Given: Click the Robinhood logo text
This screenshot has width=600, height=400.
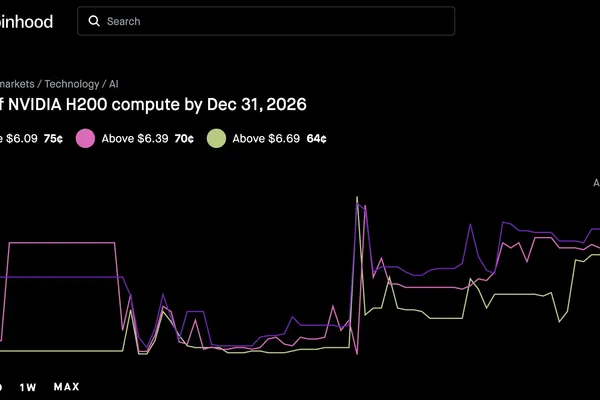Looking at the screenshot, I should 26,22.
